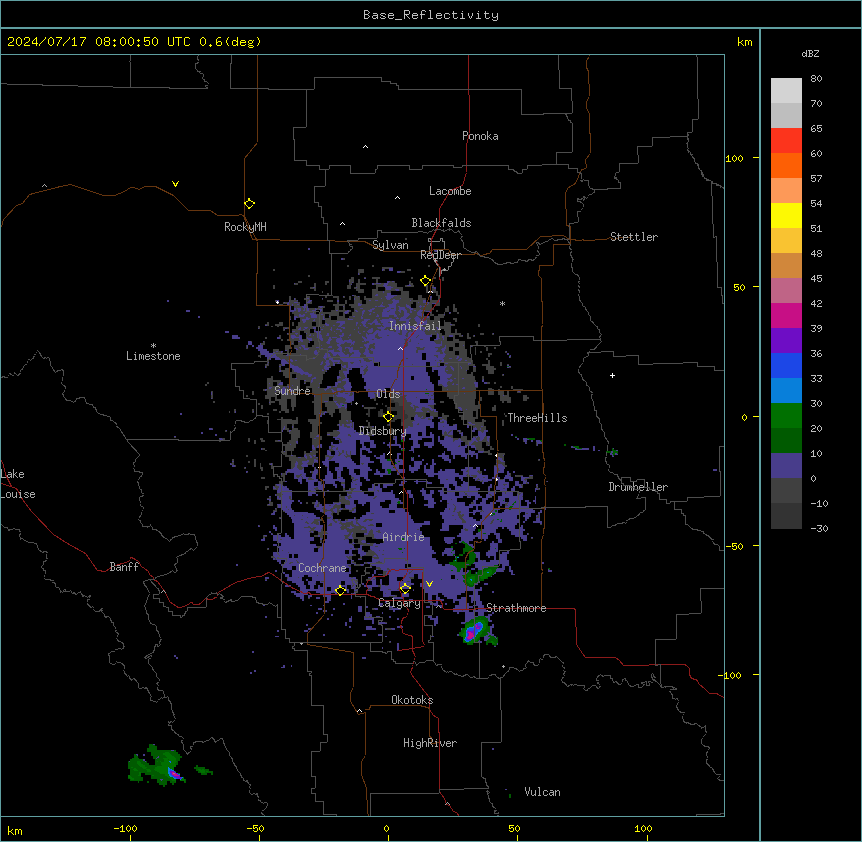Screen dimensions: 862x842
Task: Click the RockyMH label
Action: pyautogui.click(x=245, y=227)
